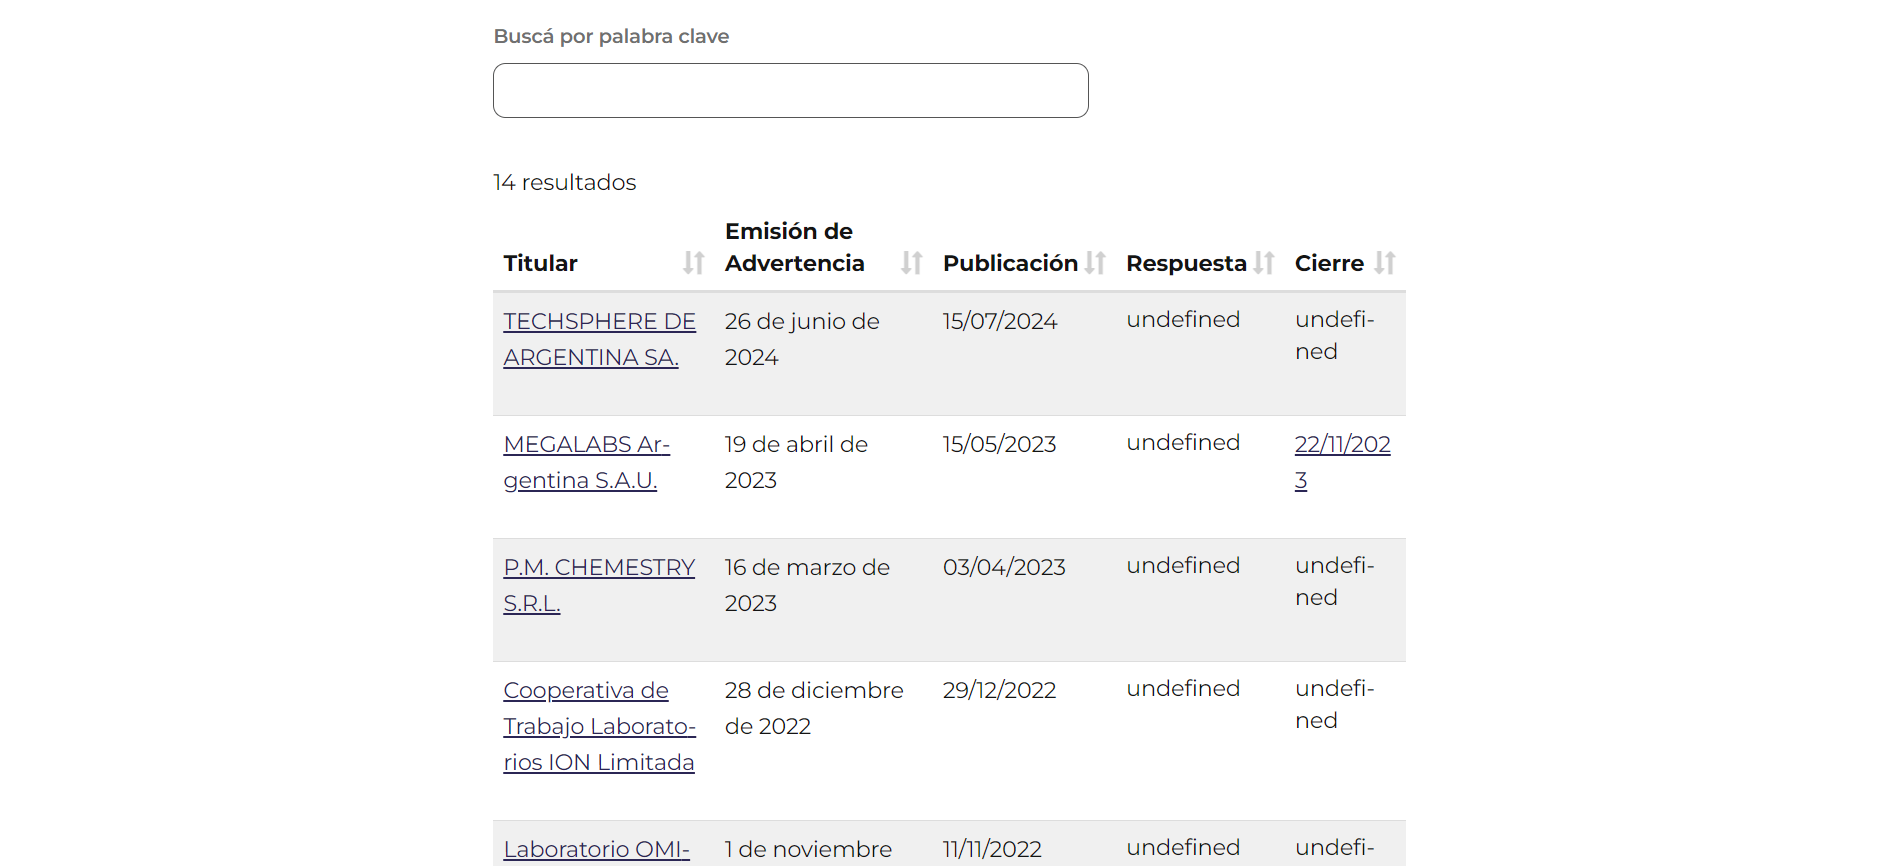Open the Laboratorio OMI link
1890x866 pixels.
596,849
